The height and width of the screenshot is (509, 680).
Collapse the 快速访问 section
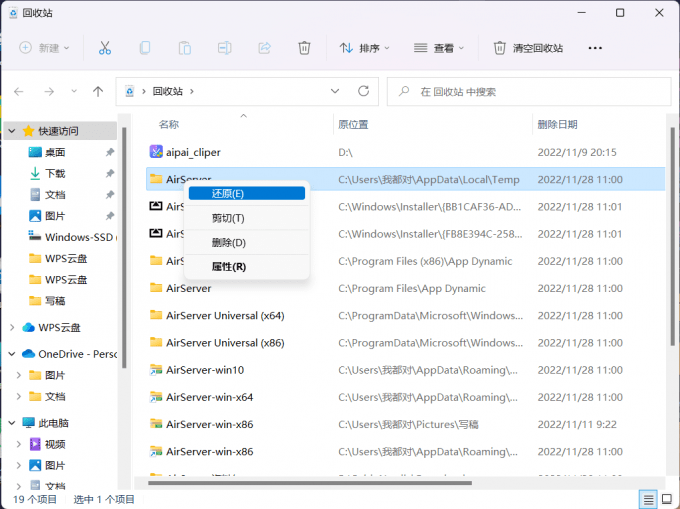pyautogui.click(x=12, y=131)
